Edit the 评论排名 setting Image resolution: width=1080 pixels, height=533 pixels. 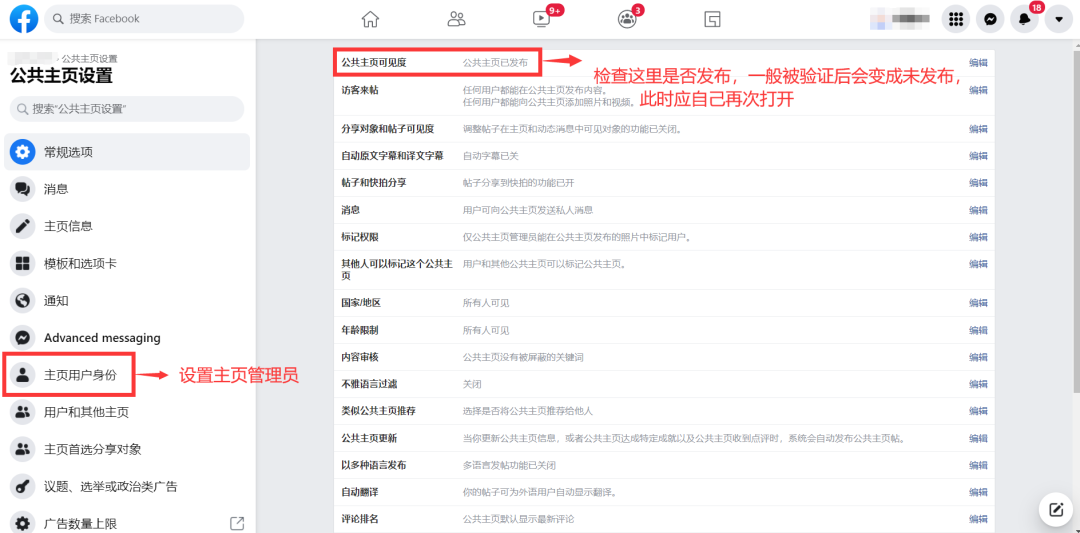click(978, 519)
